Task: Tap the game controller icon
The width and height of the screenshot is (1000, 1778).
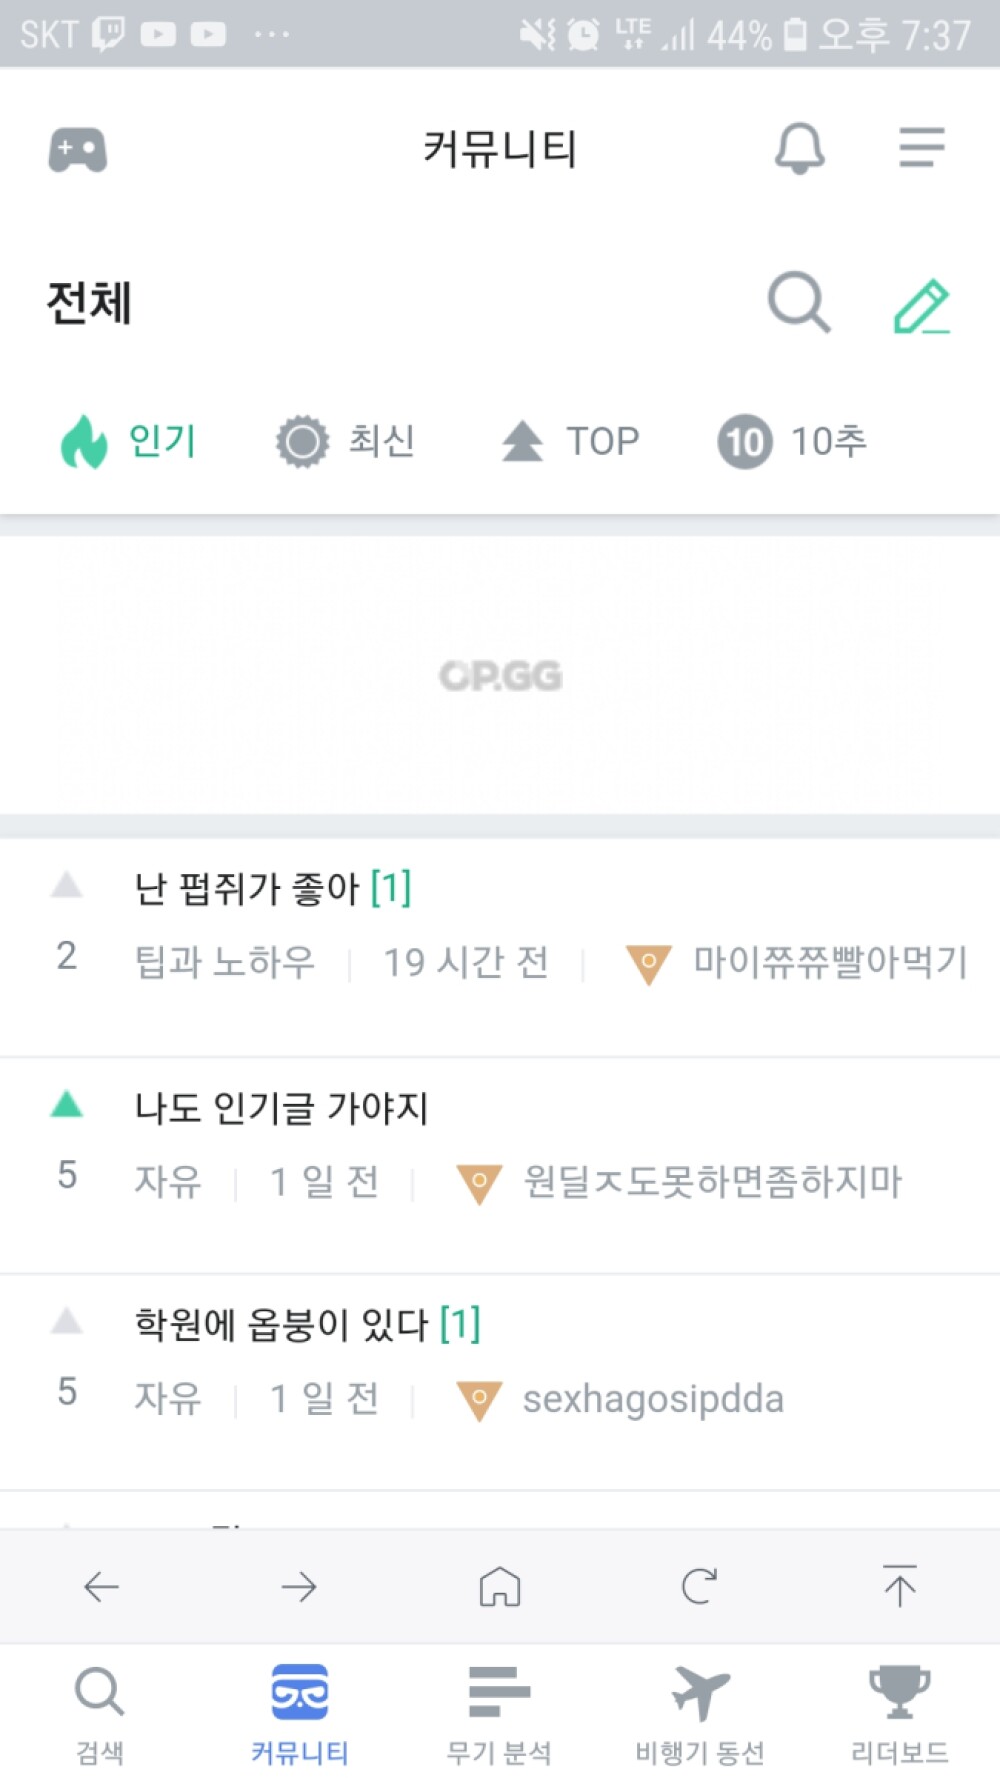Action: point(78,150)
